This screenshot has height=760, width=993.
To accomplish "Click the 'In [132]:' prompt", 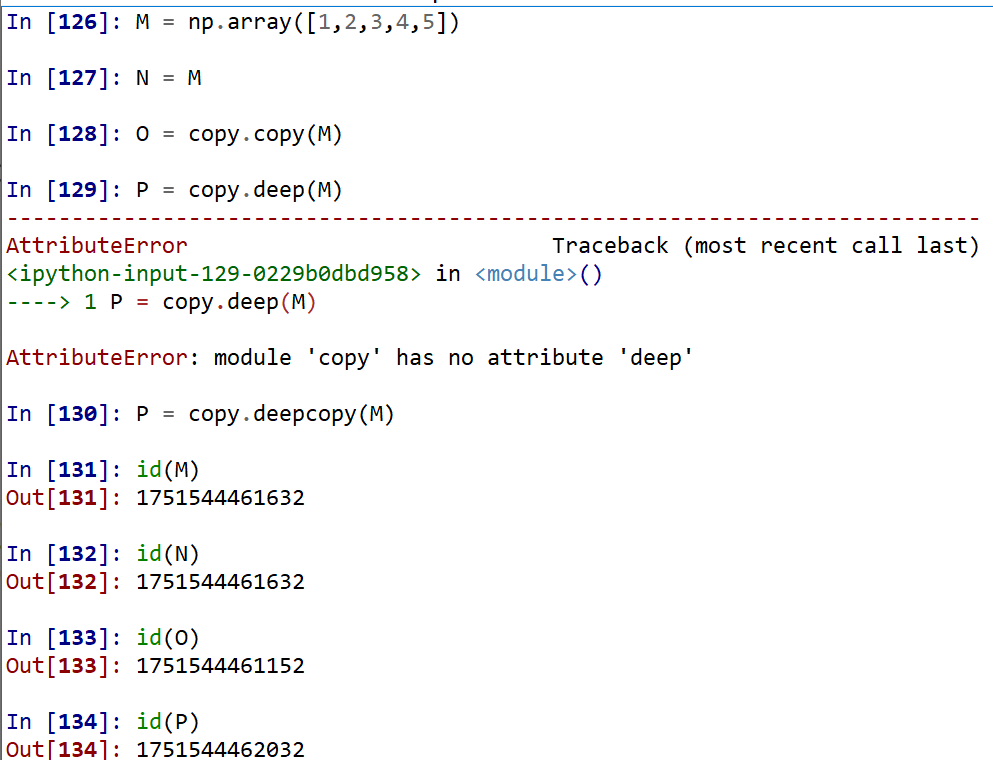I will (63, 554).
